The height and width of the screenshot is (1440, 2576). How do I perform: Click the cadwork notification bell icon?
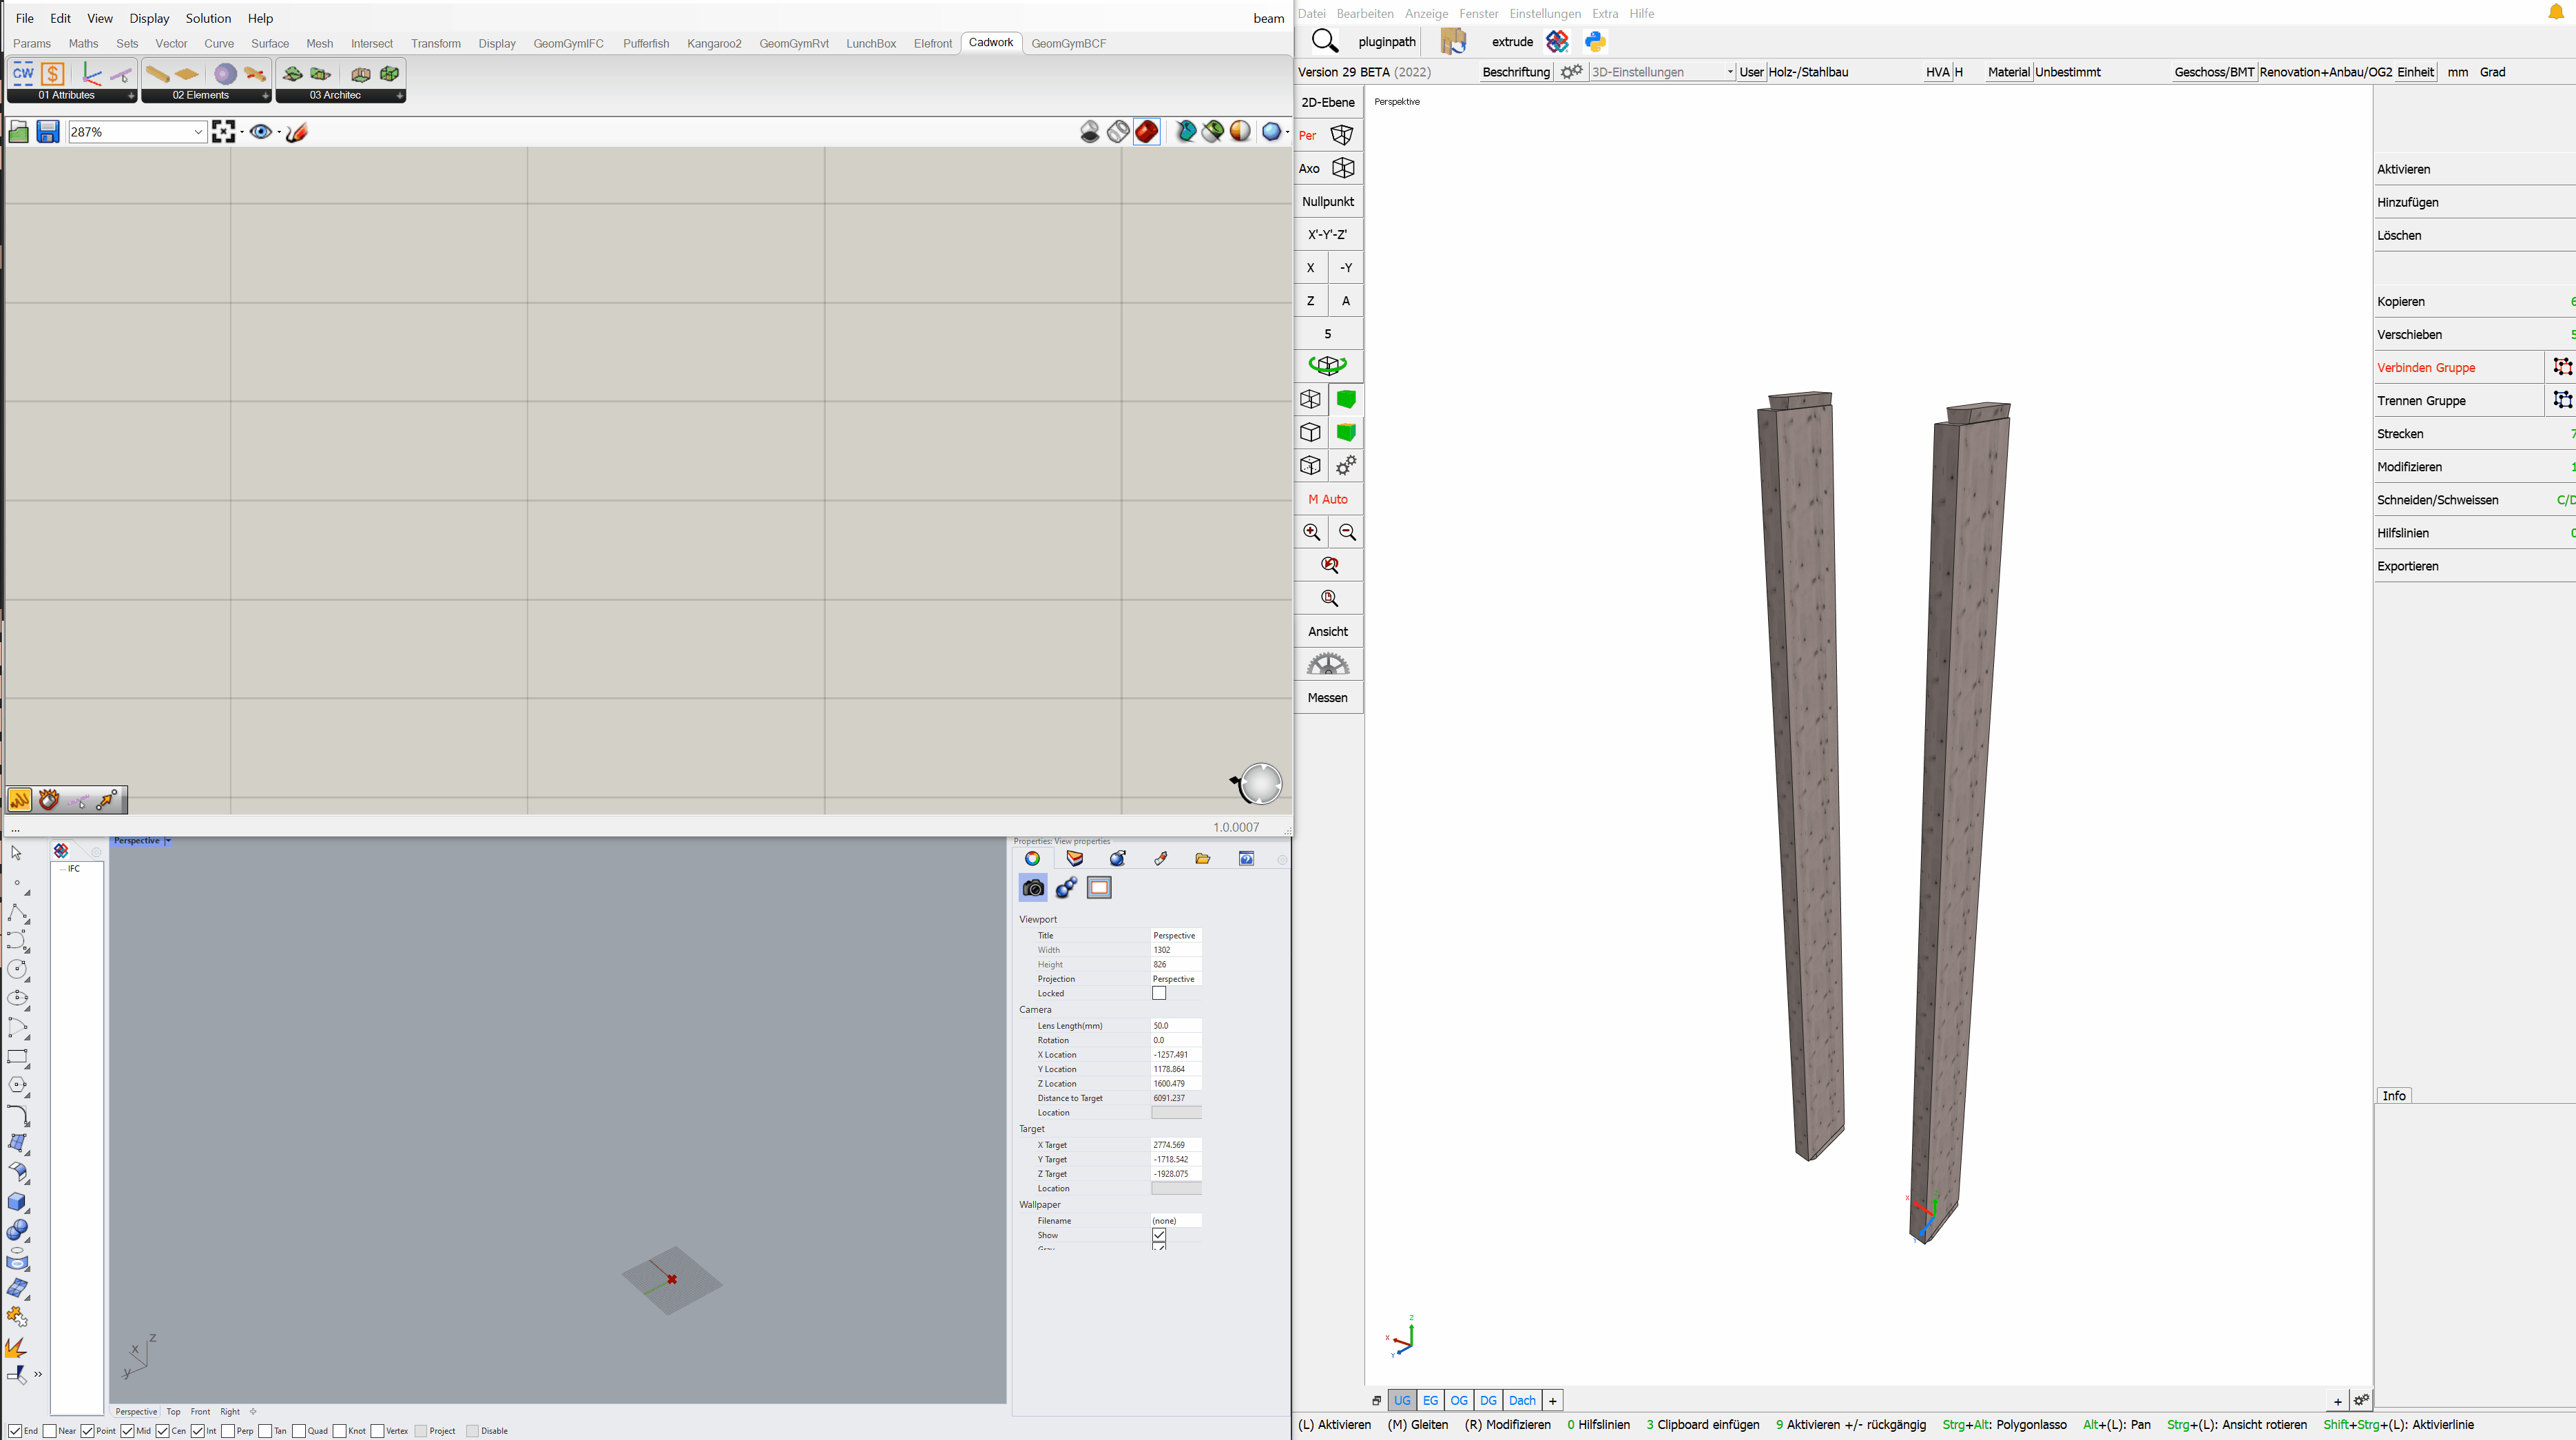pyautogui.click(x=2555, y=13)
